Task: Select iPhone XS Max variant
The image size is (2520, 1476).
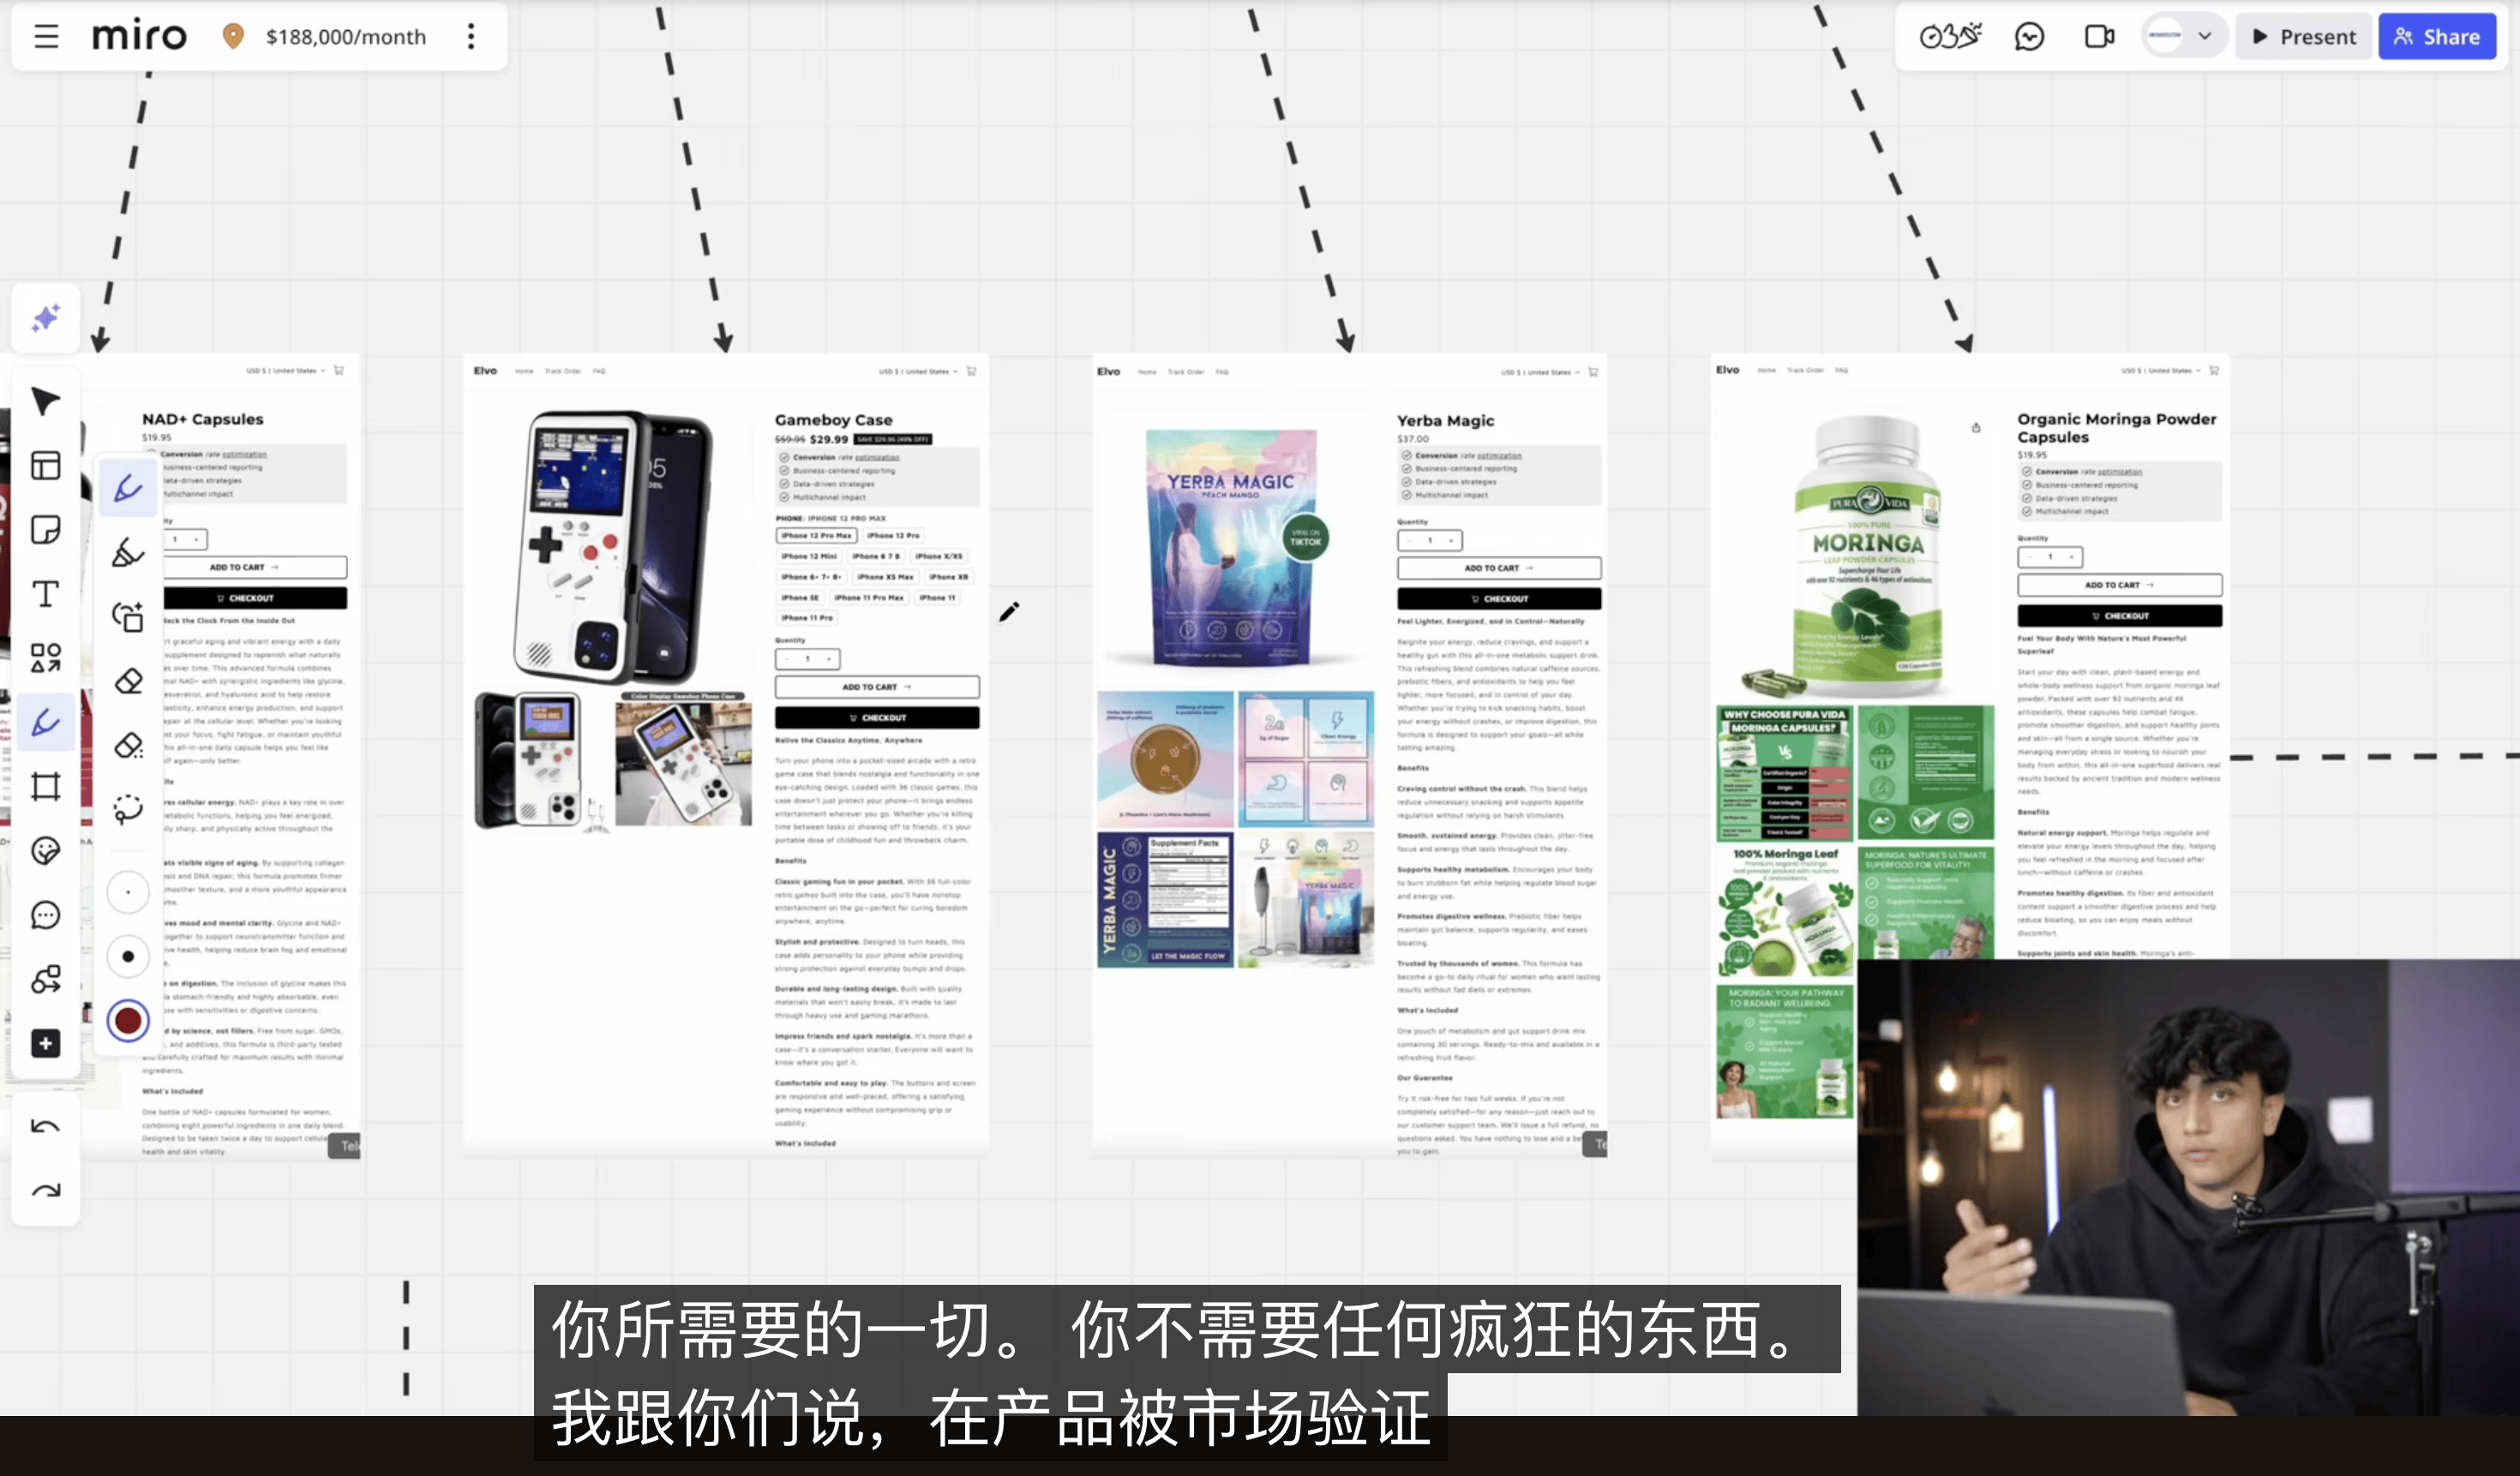Action: pos(885,577)
